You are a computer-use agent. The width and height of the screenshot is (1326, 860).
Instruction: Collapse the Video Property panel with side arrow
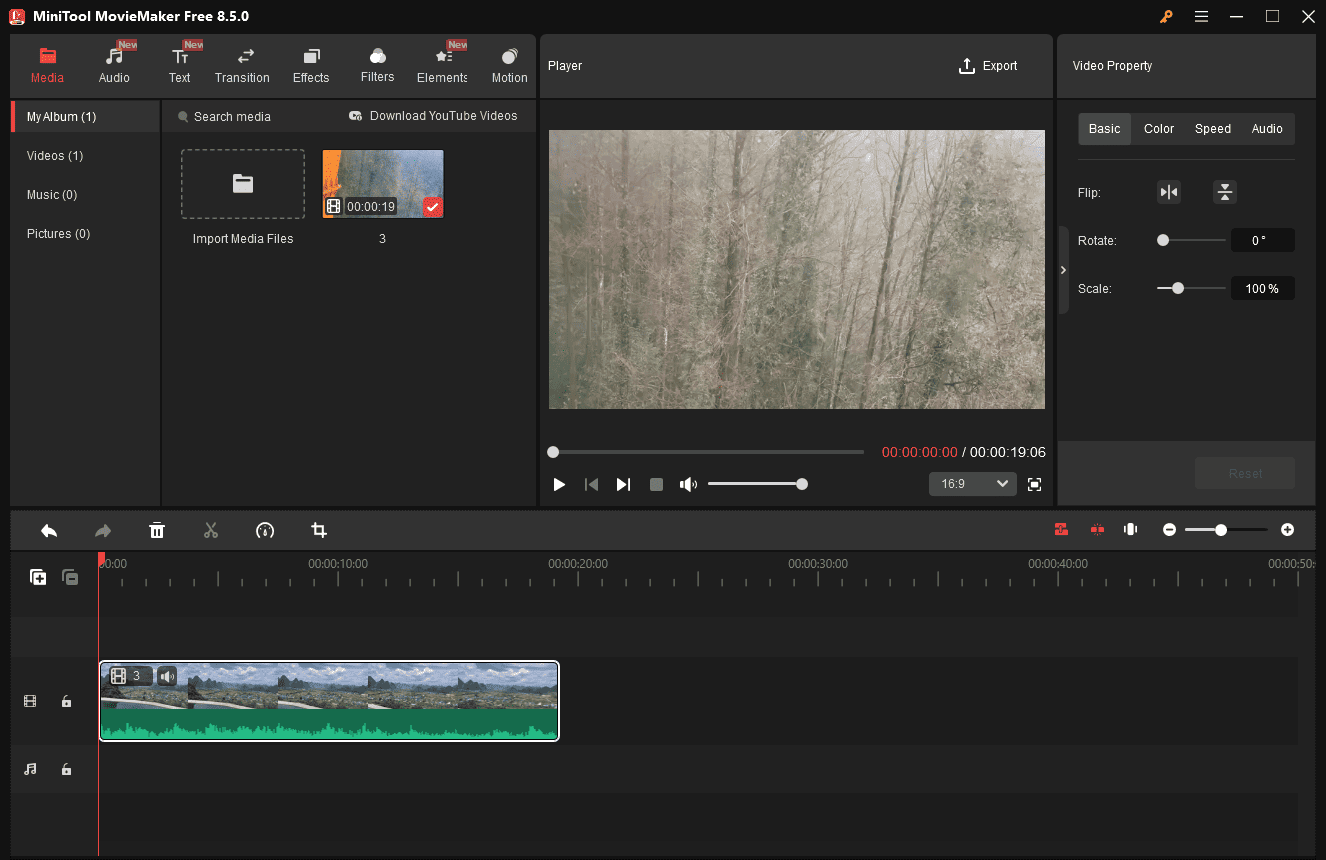pyautogui.click(x=1063, y=269)
